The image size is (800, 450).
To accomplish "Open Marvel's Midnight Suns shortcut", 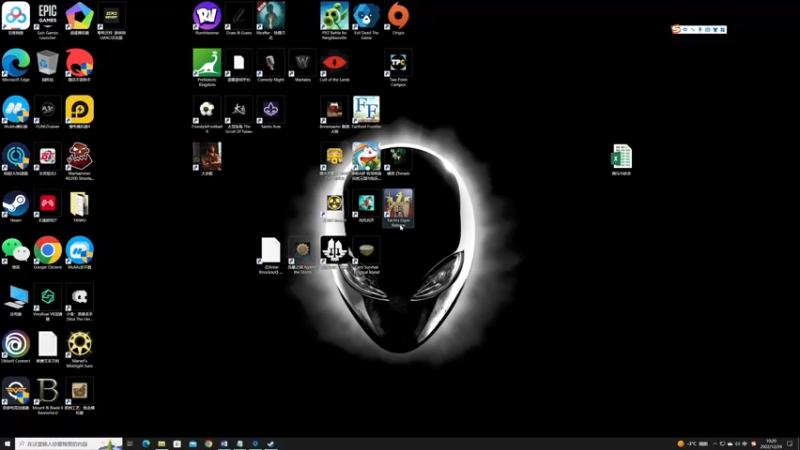I will pyautogui.click(x=80, y=349).
